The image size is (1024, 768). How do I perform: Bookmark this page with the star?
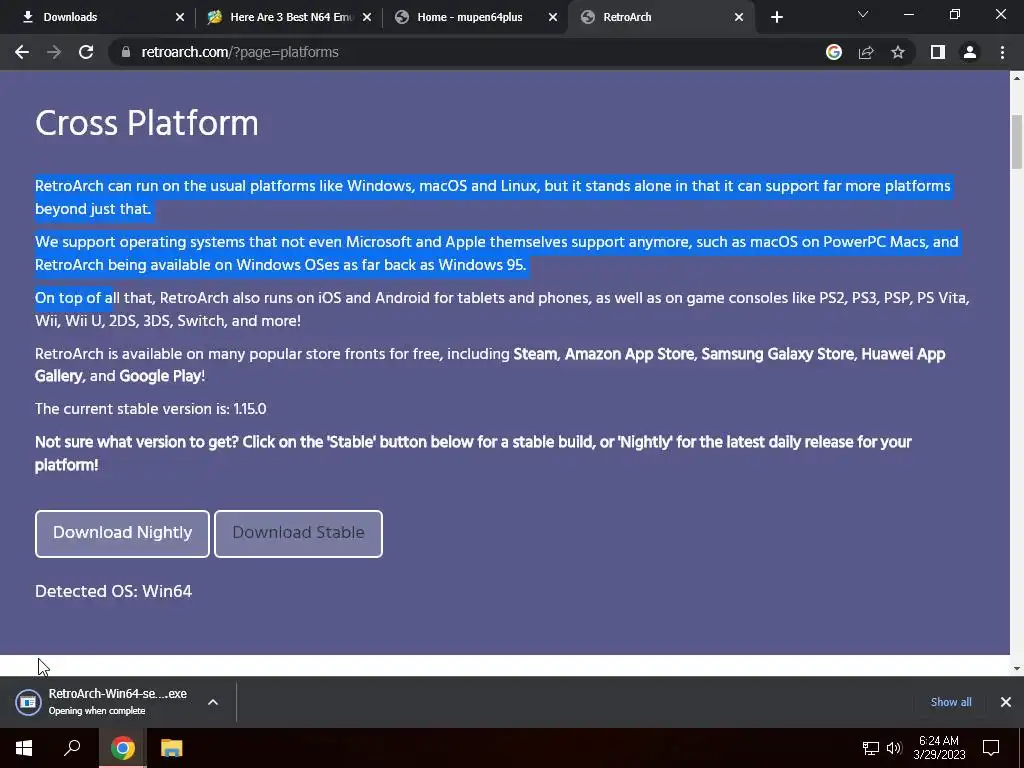898,52
